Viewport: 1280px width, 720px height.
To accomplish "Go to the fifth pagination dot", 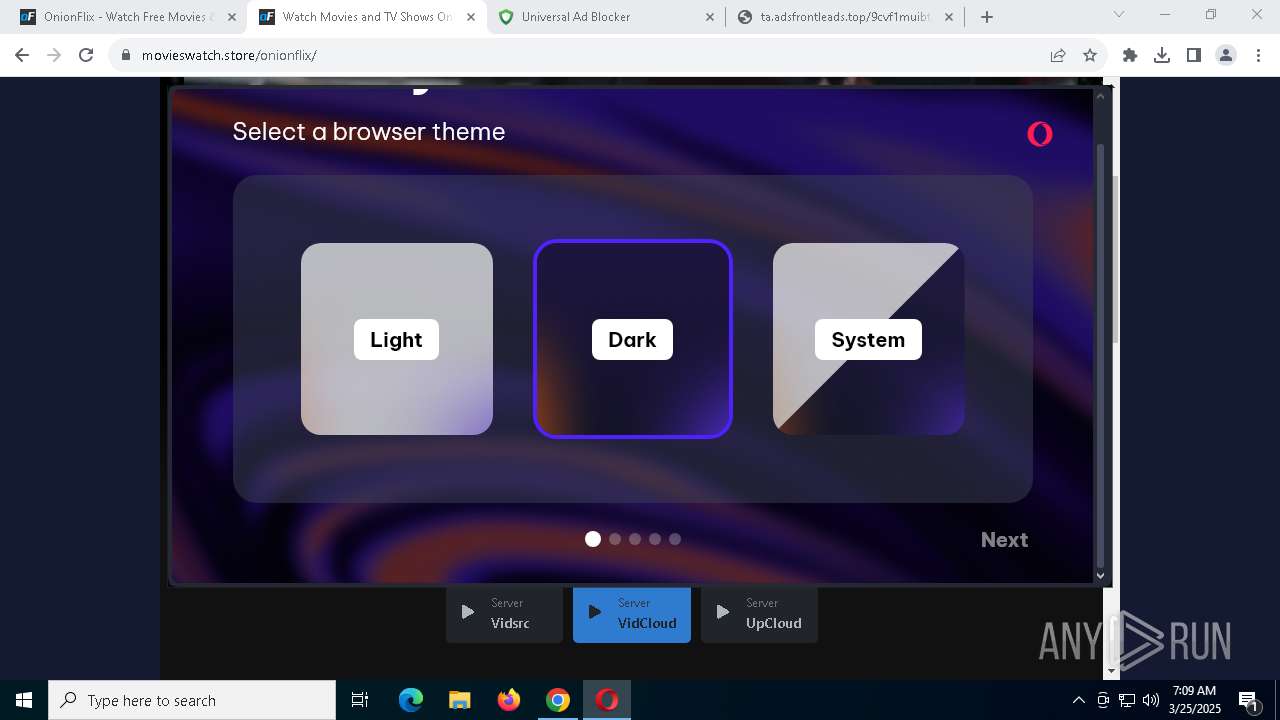I will pos(675,539).
